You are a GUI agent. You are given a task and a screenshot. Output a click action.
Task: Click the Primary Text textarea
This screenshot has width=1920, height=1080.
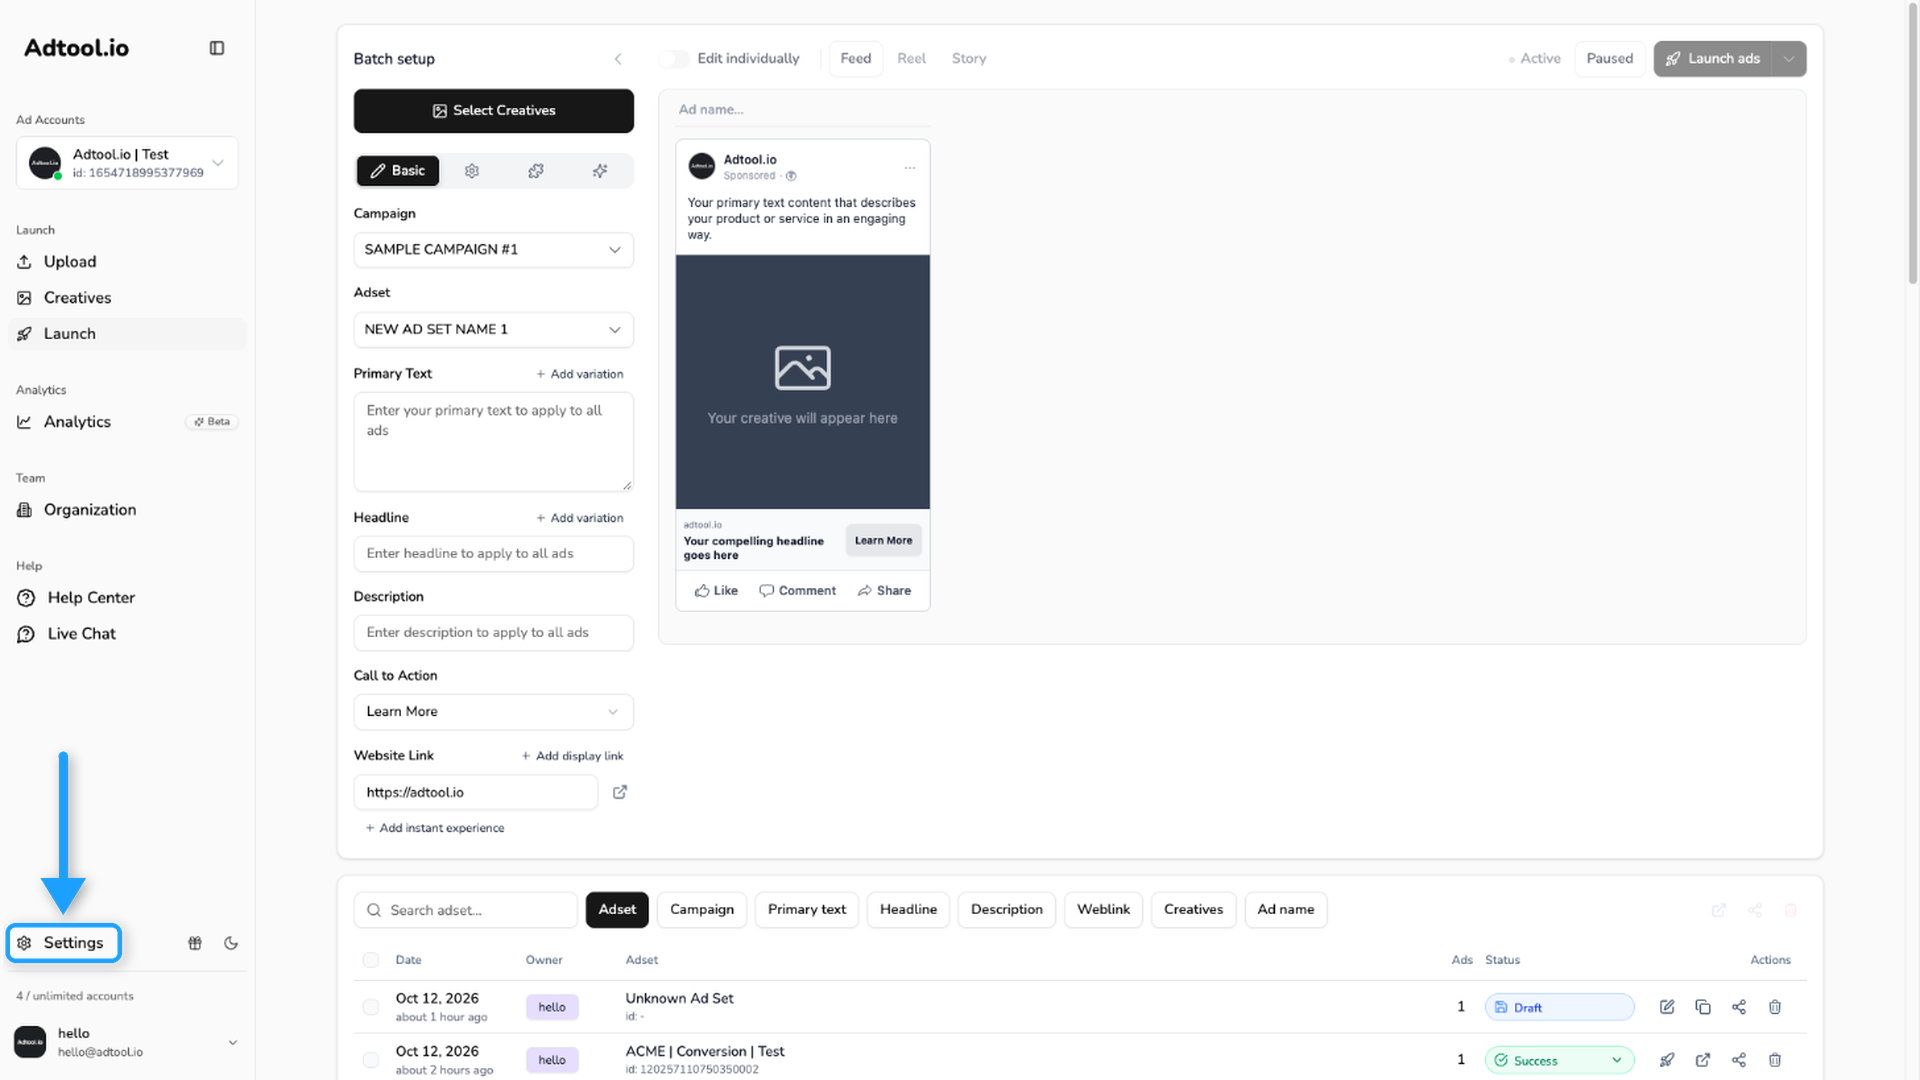pyautogui.click(x=493, y=442)
